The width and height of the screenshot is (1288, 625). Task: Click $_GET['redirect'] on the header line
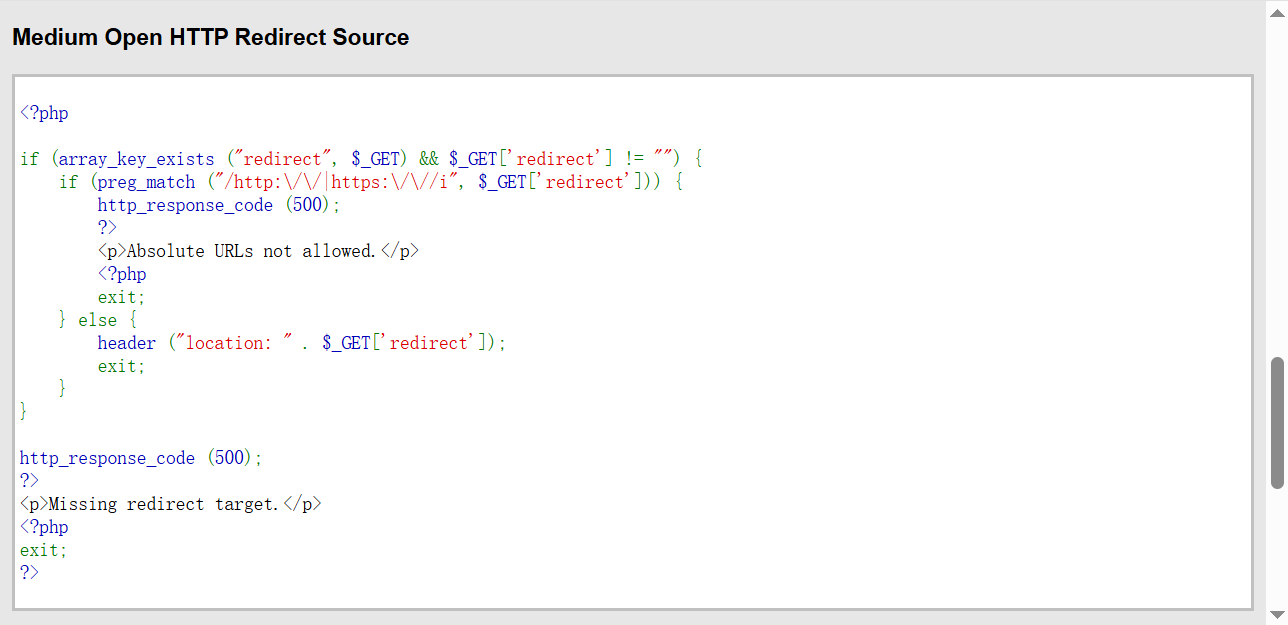399,343
